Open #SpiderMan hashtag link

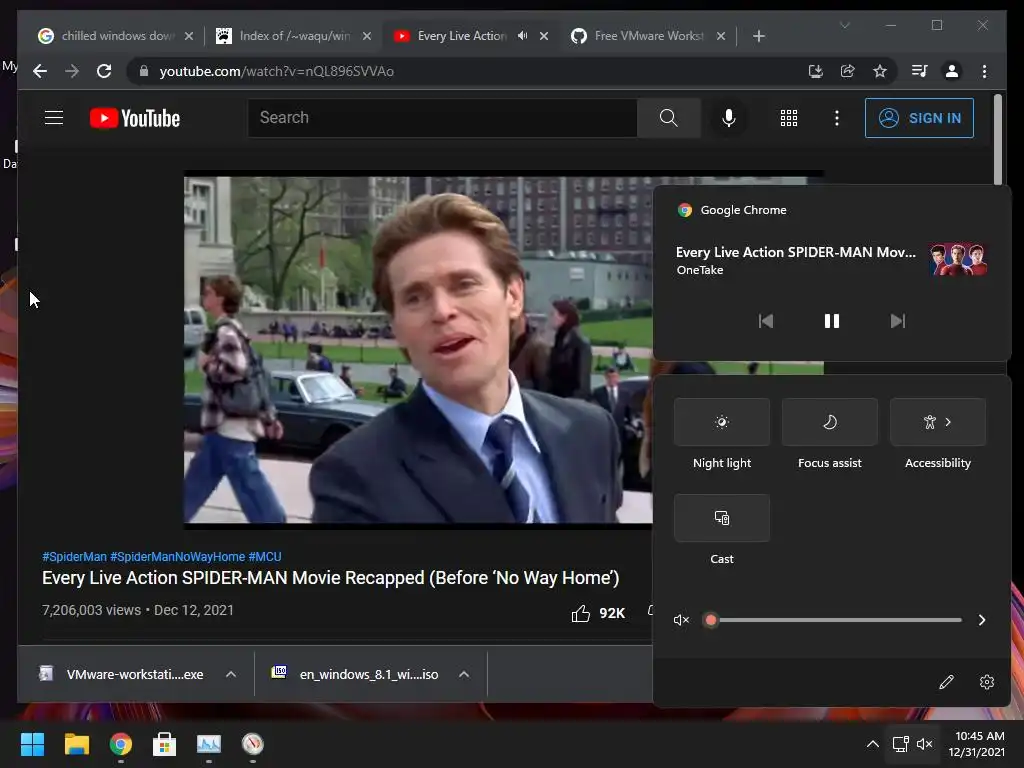point(74,556)
